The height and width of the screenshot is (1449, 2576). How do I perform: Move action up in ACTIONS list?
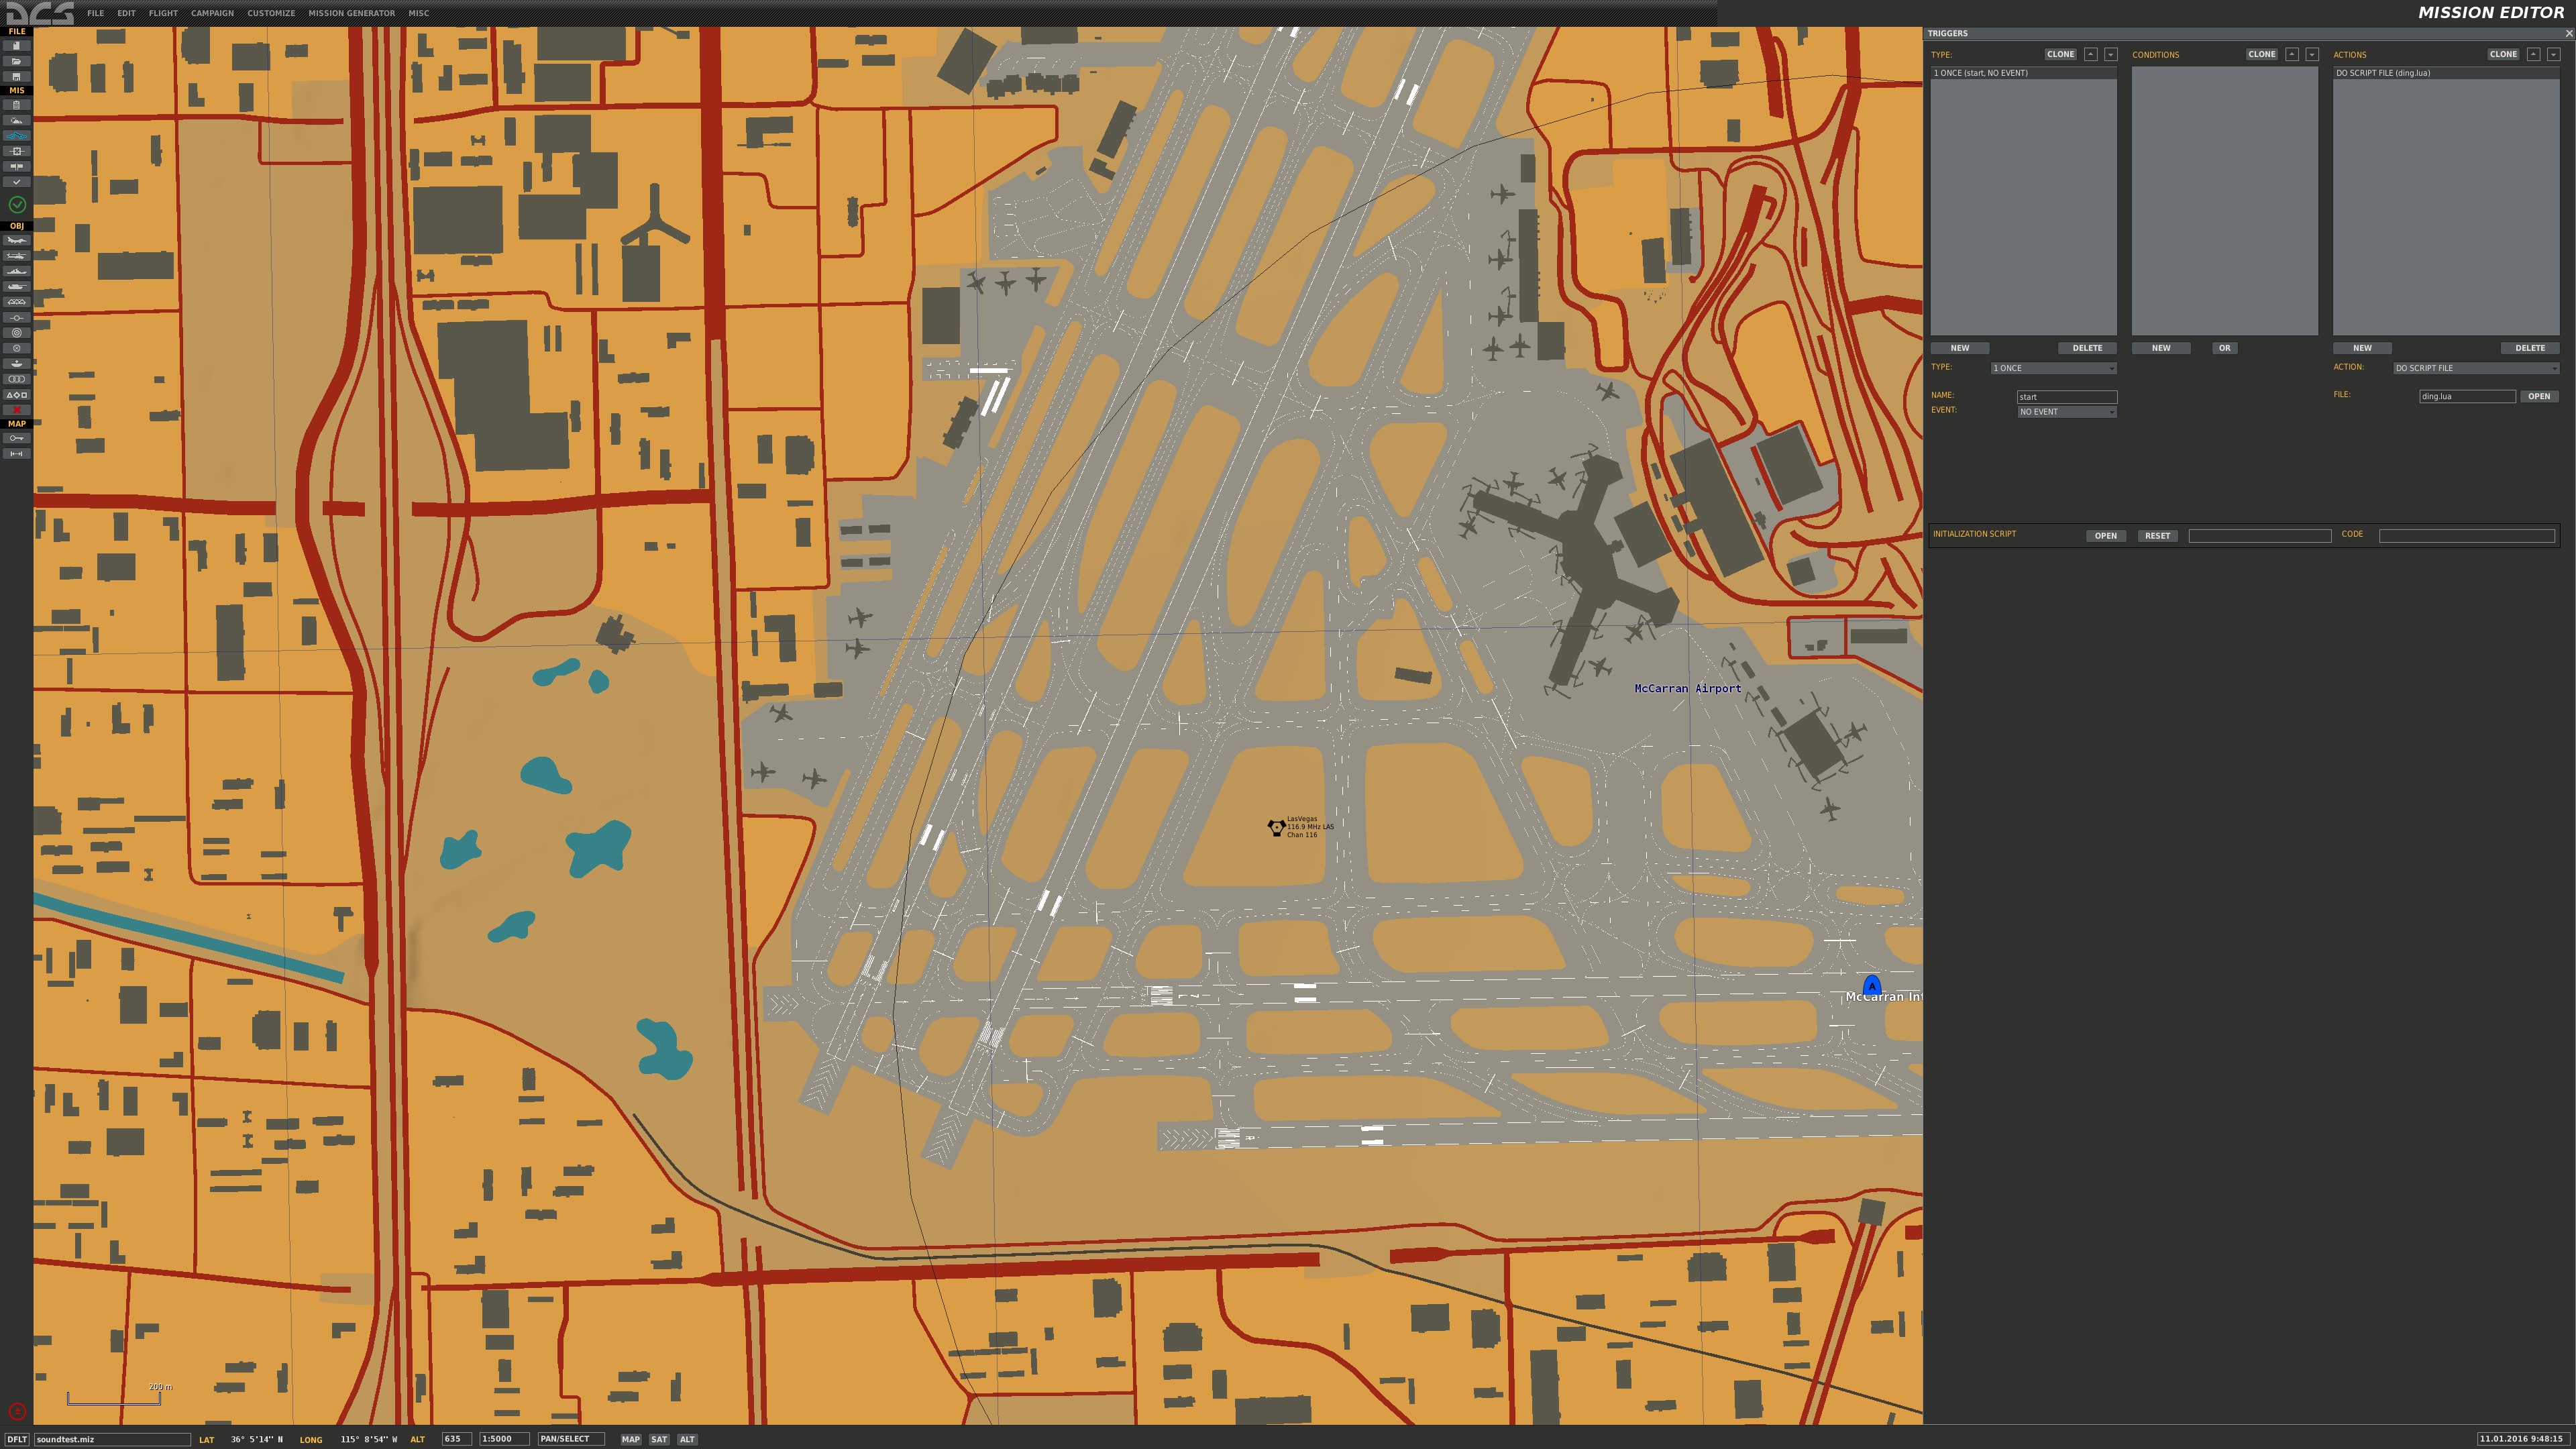[x=2533, y=54]
